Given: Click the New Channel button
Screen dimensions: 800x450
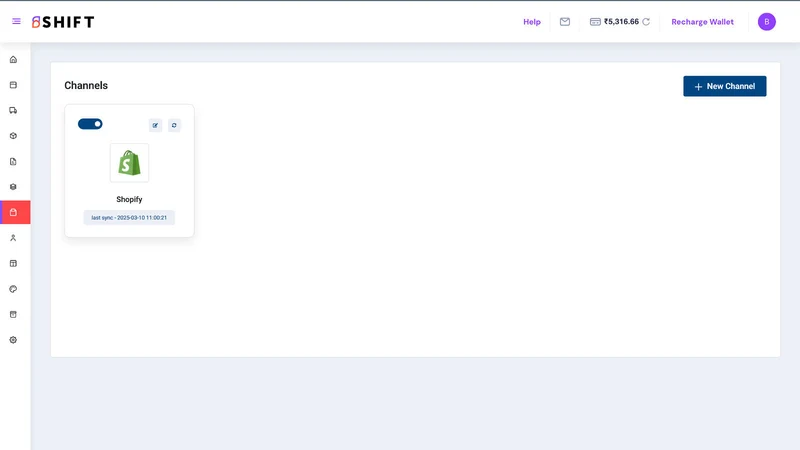Looking at the screenshot, I should 724,86.
